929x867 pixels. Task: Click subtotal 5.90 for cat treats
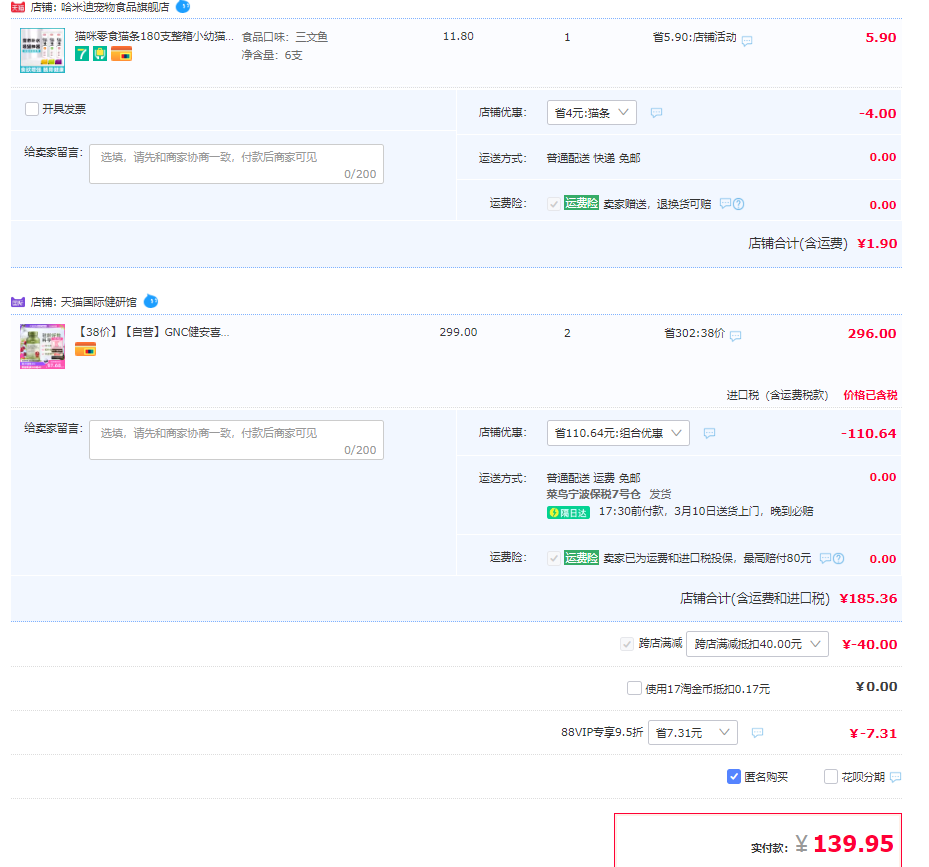(881, 37)
